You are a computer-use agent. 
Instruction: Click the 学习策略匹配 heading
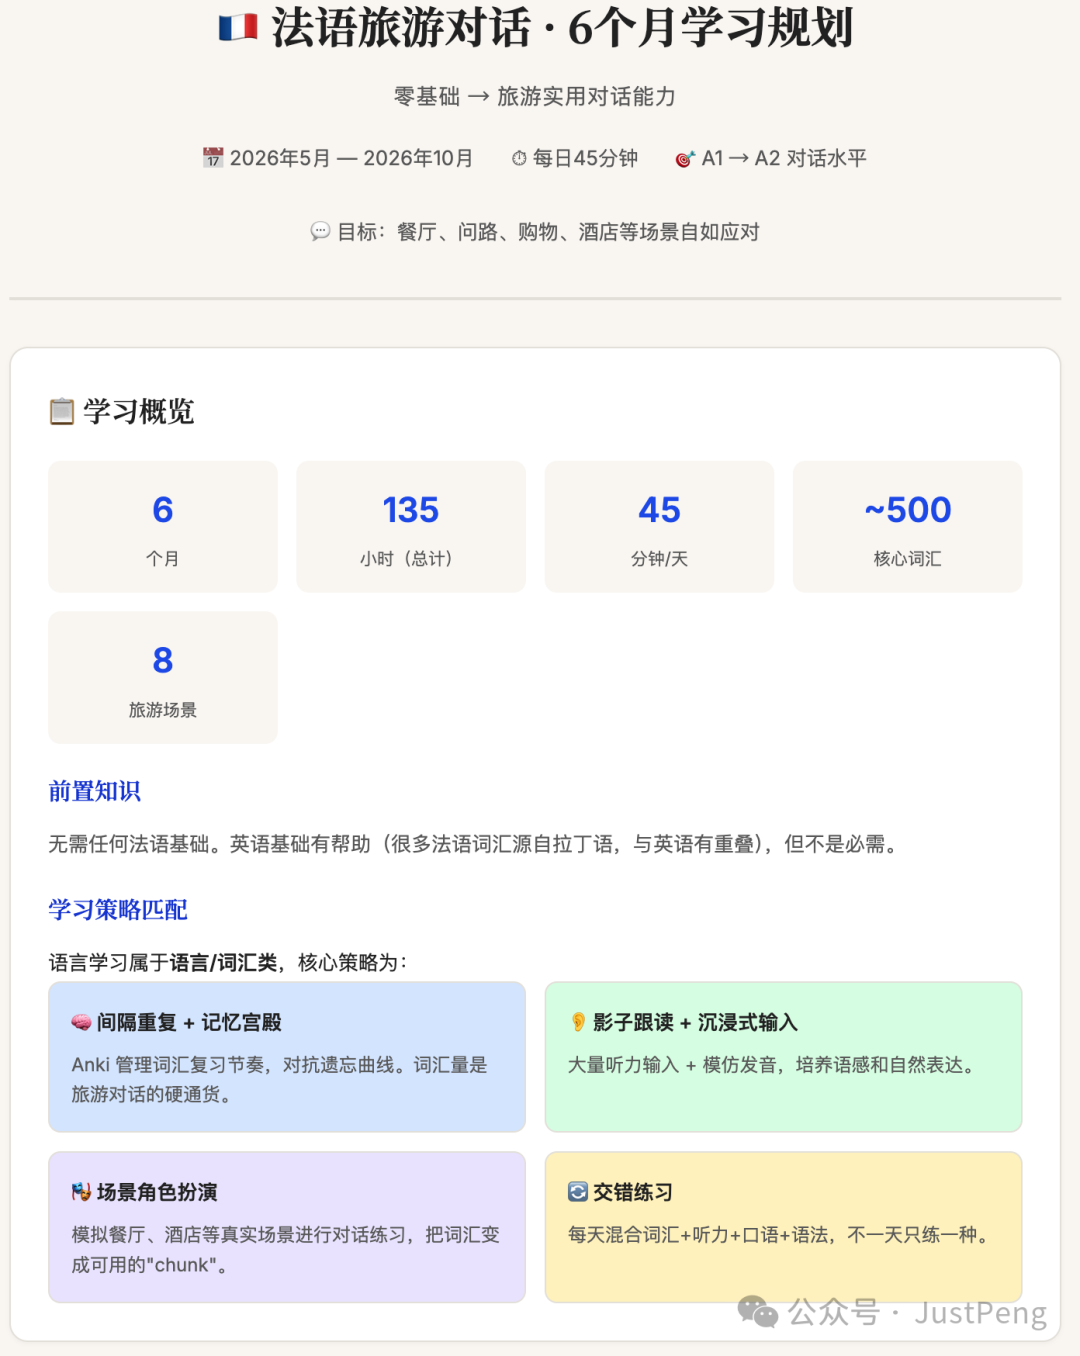[118, 909]
